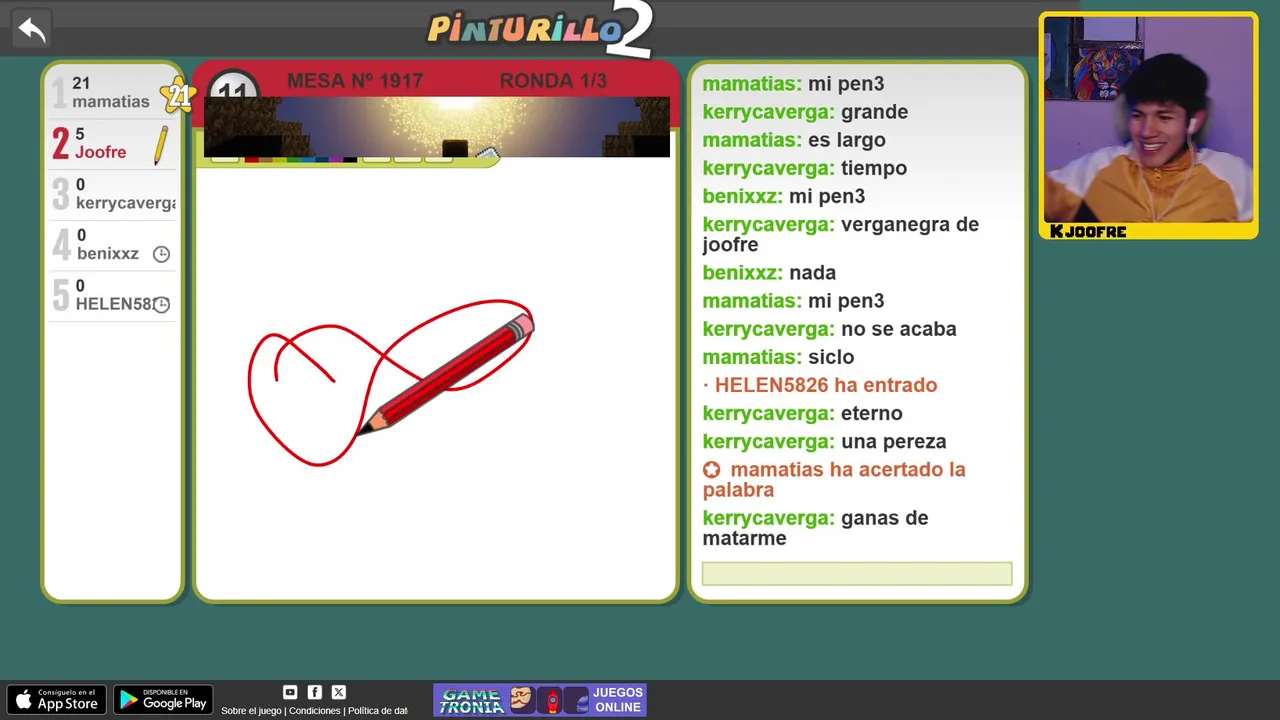
Task: Click the clock icon next to benixxz
Action: (161, 254)
